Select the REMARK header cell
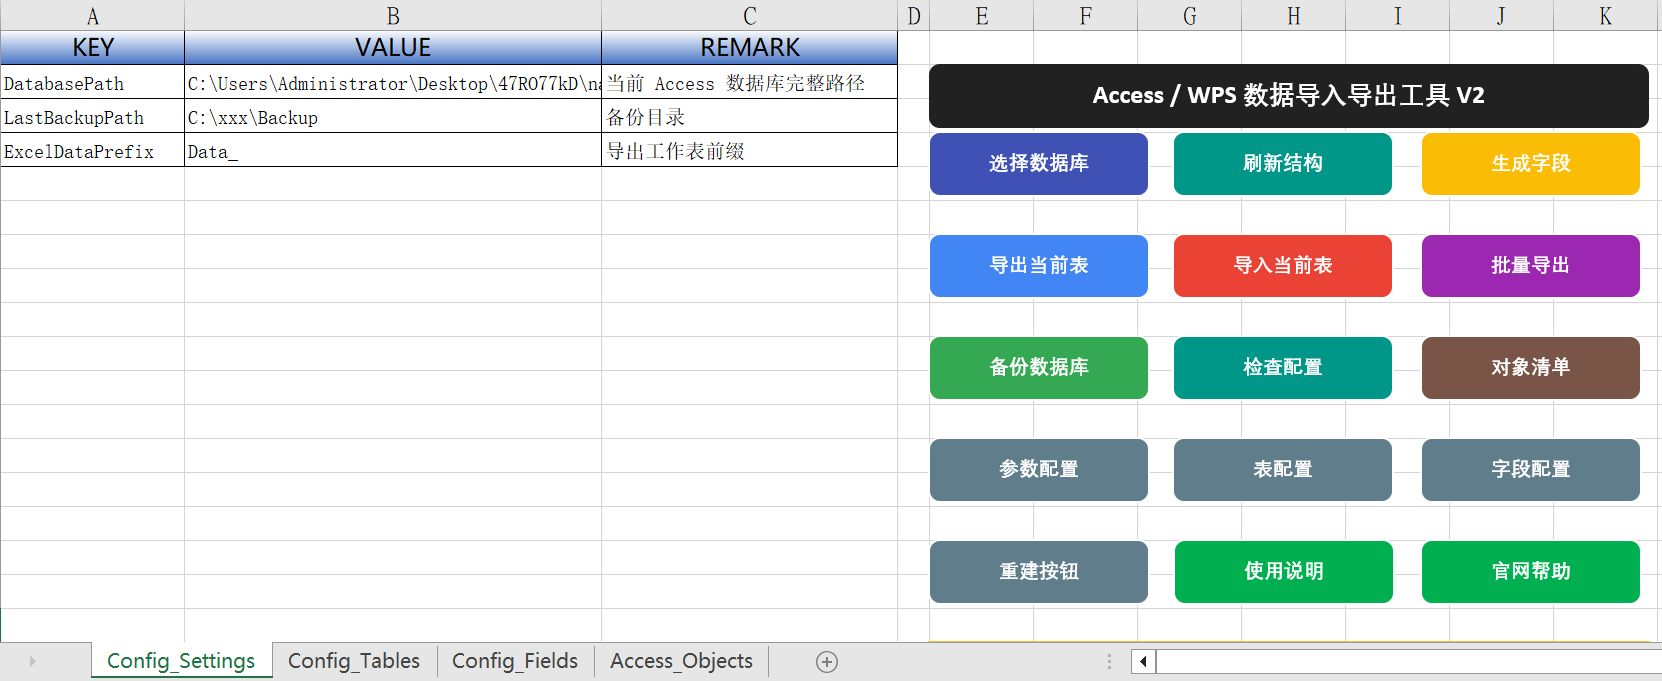The width and height of the screenshot is (1662, 681). pos(749,47)
